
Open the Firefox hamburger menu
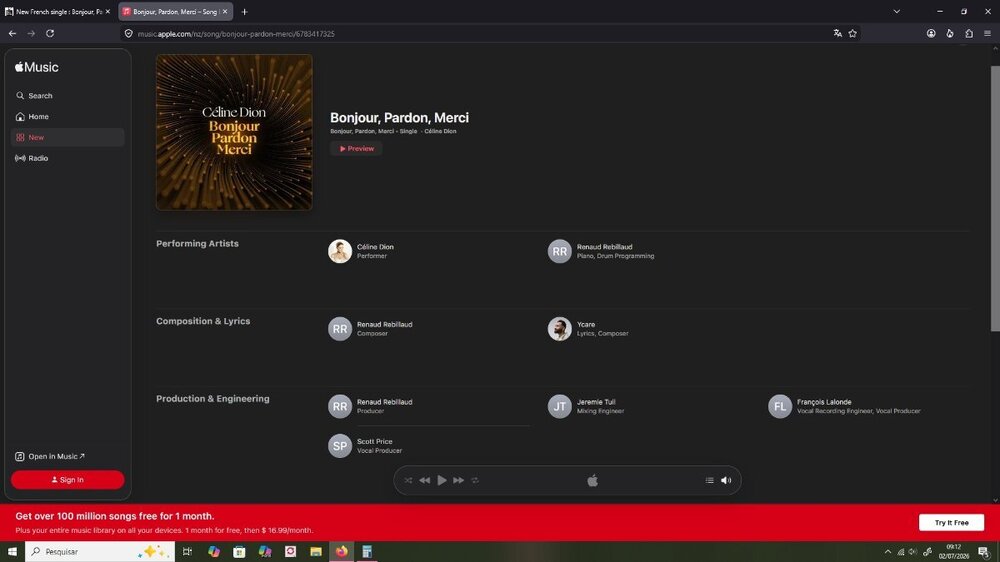pos(987,33)
